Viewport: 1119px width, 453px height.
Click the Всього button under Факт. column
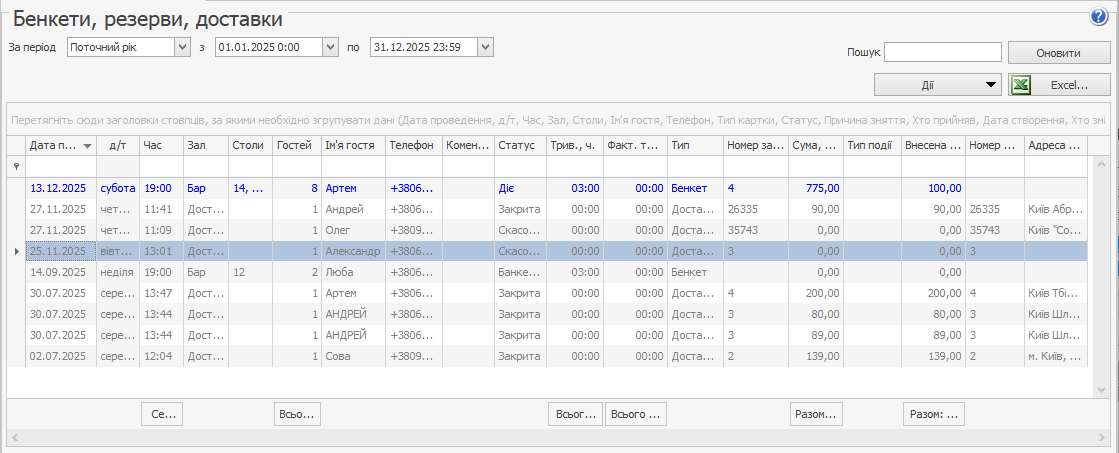pyautogui.click(x=635, y=413)
